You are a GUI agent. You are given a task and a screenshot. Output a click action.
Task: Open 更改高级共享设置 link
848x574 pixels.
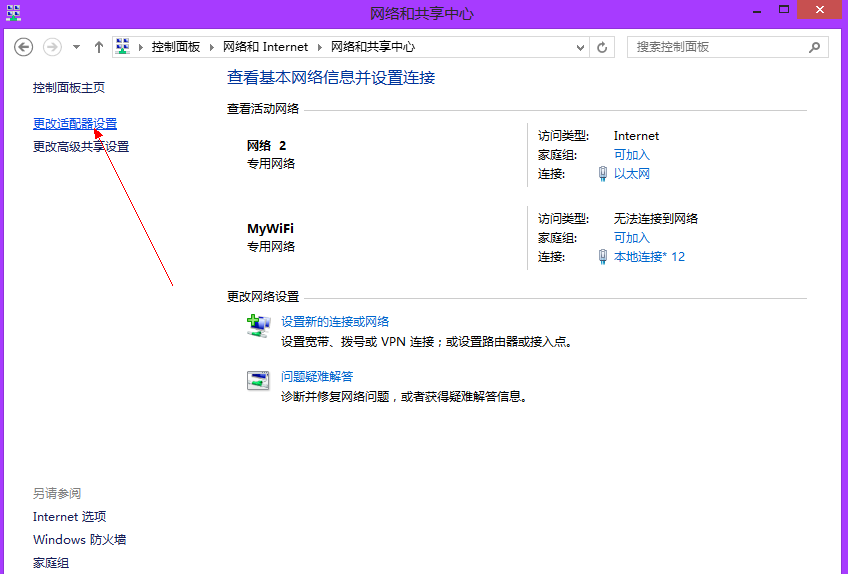tap(81, 147)
